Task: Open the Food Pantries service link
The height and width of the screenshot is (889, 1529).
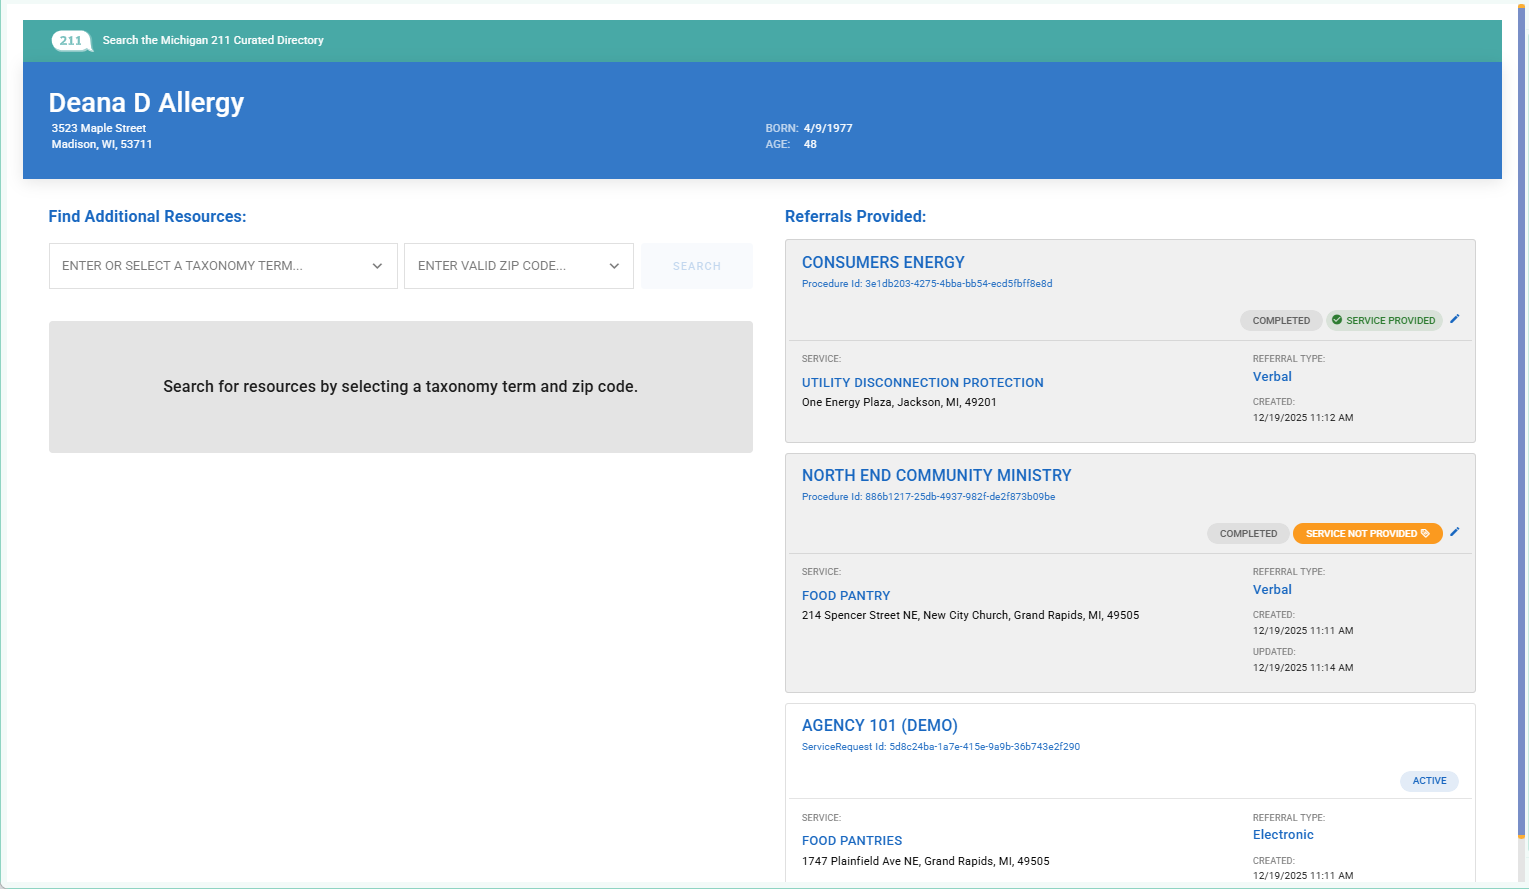Action: pos(851,840)
